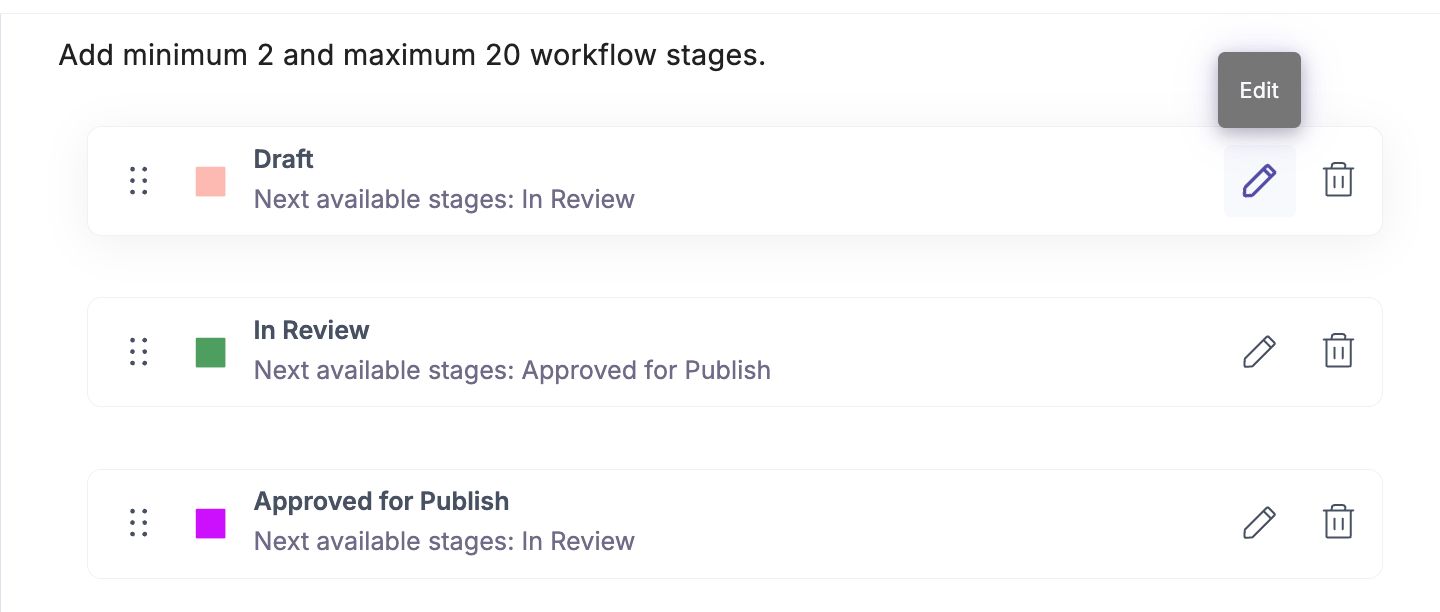Open the Approved for Publish stage row

[381, 500]
